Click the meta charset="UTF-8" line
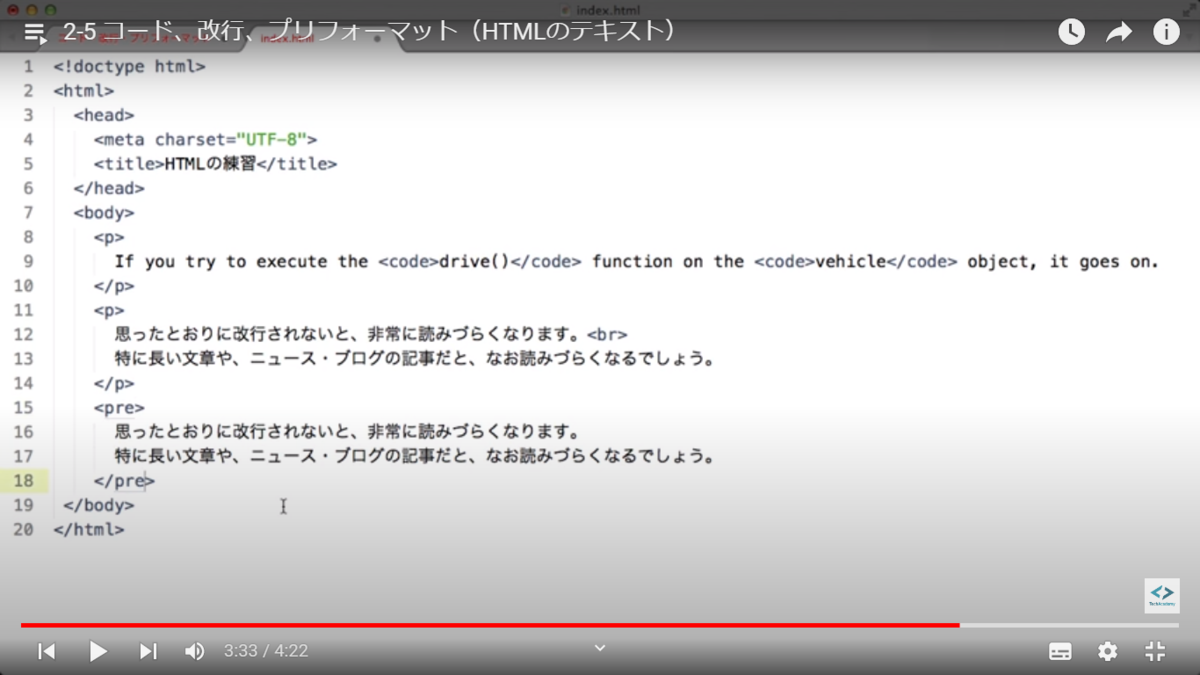 click(205, 139)
